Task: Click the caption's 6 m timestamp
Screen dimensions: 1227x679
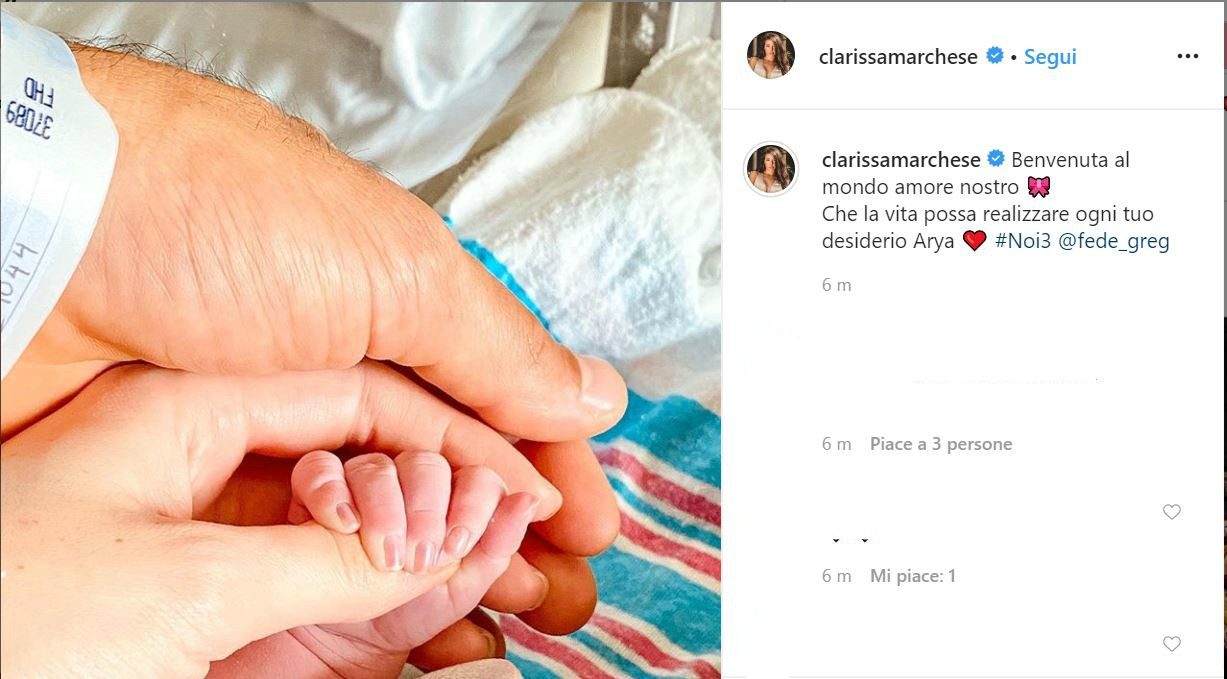Action: coord(837,285)
